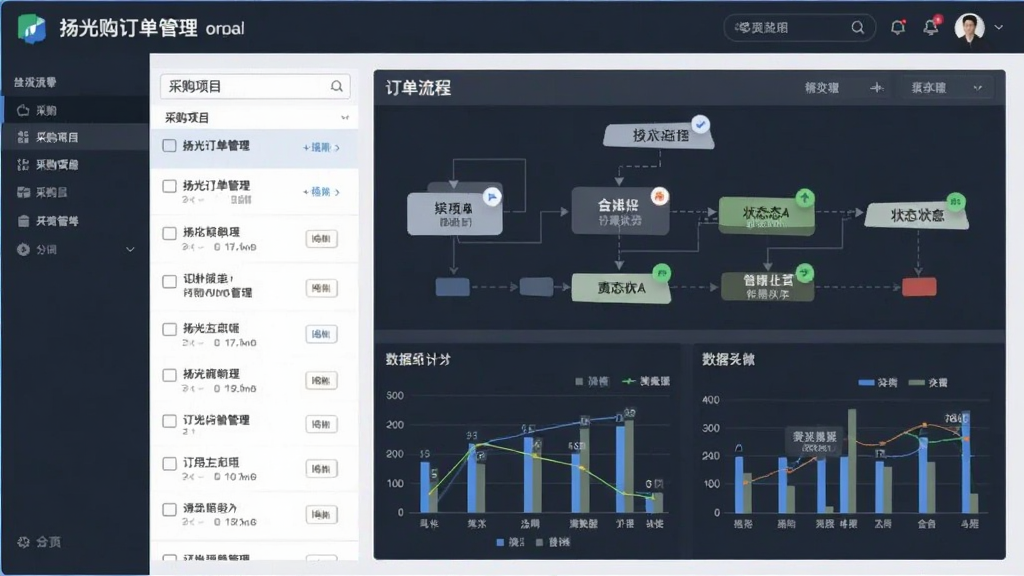1024x576 pixels.
Task: Select the 状态态A flow node
Action: [x=766, y=215]
